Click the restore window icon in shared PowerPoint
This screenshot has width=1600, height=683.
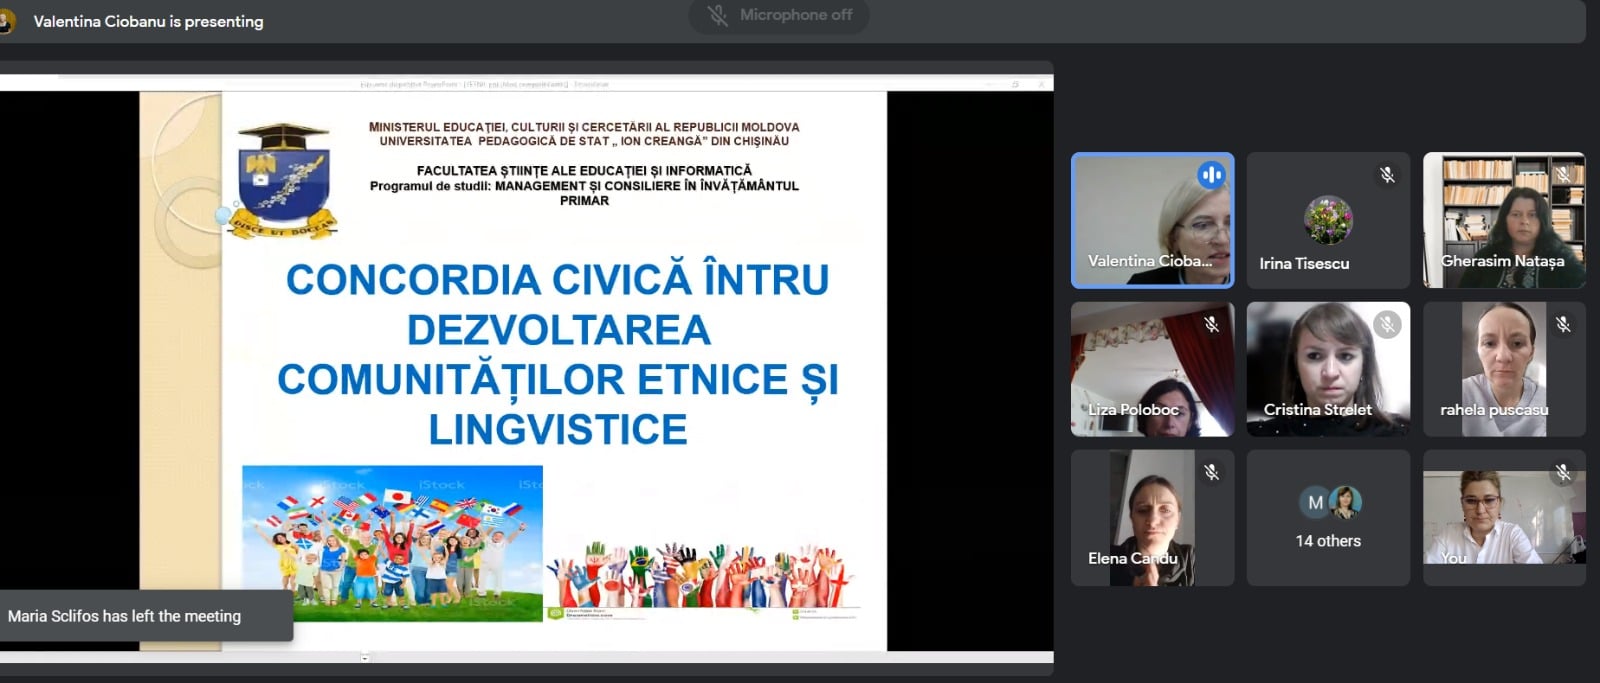pyautogui.click(x=1015, y=85)
